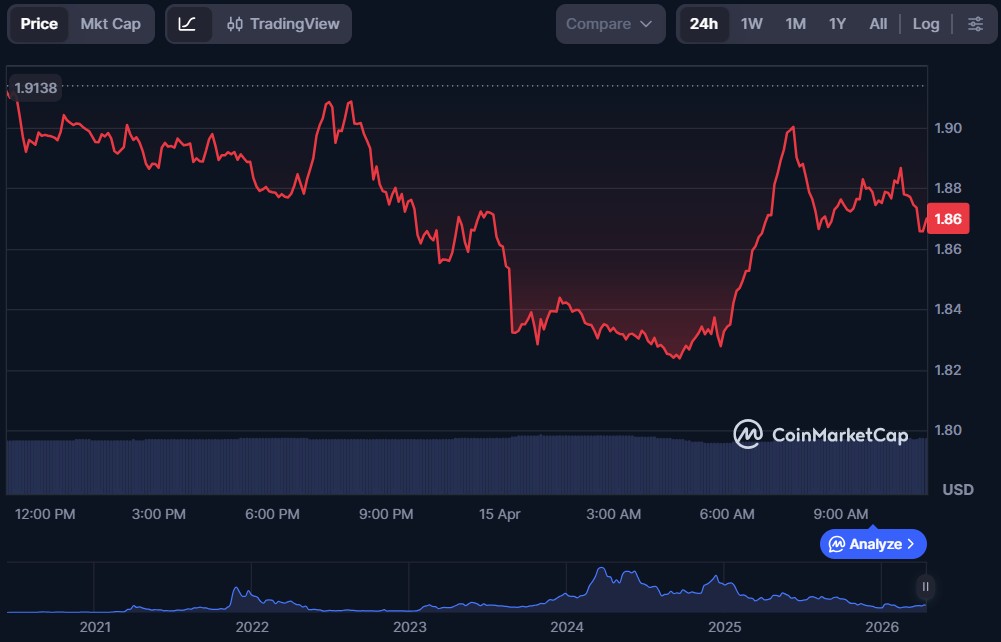Pause the timeline range handle icon

[x=926, y=587]
